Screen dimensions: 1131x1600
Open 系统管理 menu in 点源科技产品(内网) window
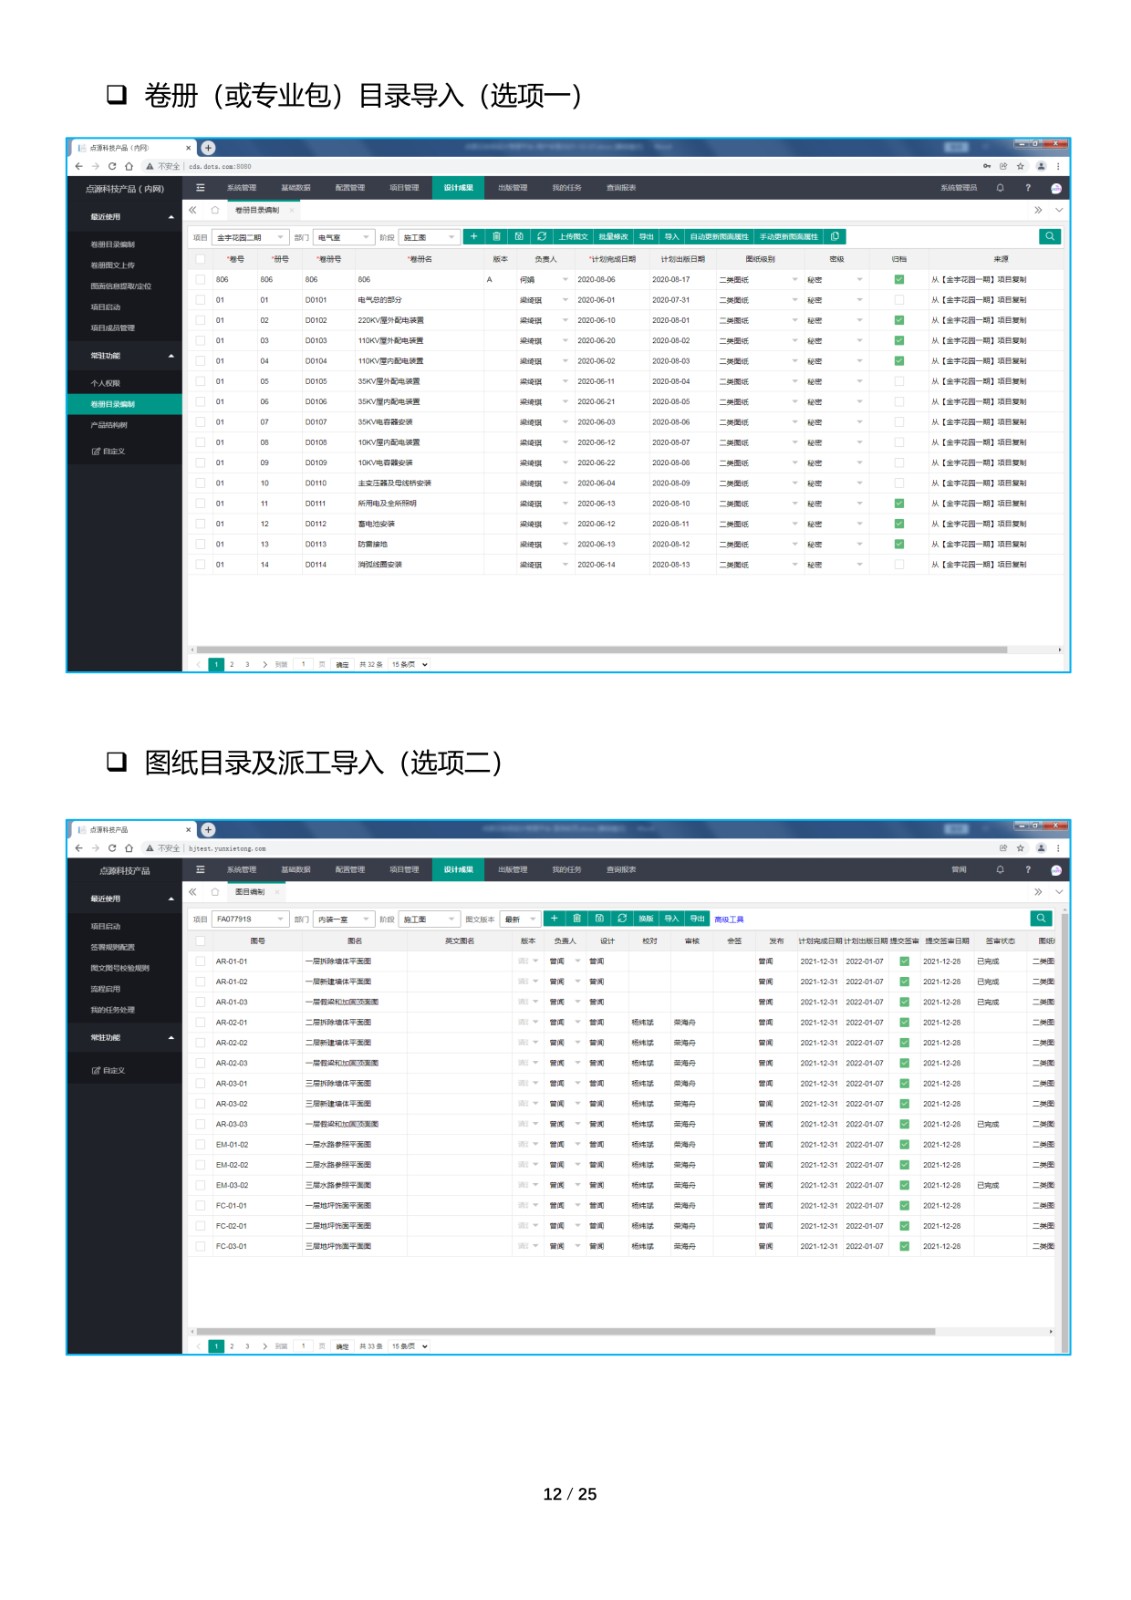pos(242,188)
